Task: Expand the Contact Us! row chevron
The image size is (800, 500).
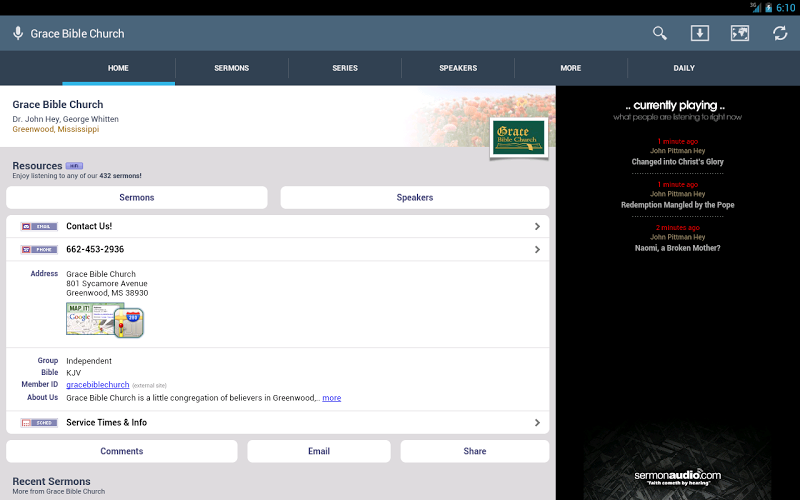Action: [537, 226]
